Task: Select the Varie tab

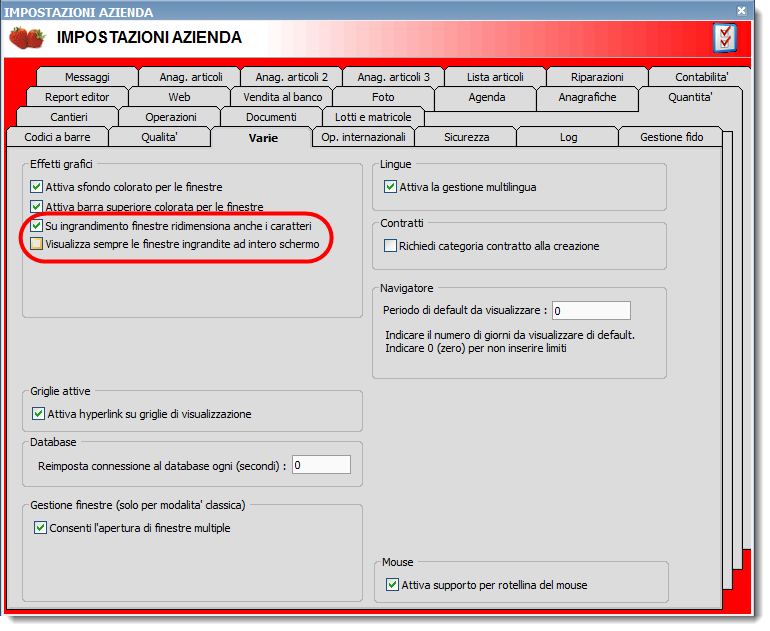Action: (263, 138)
